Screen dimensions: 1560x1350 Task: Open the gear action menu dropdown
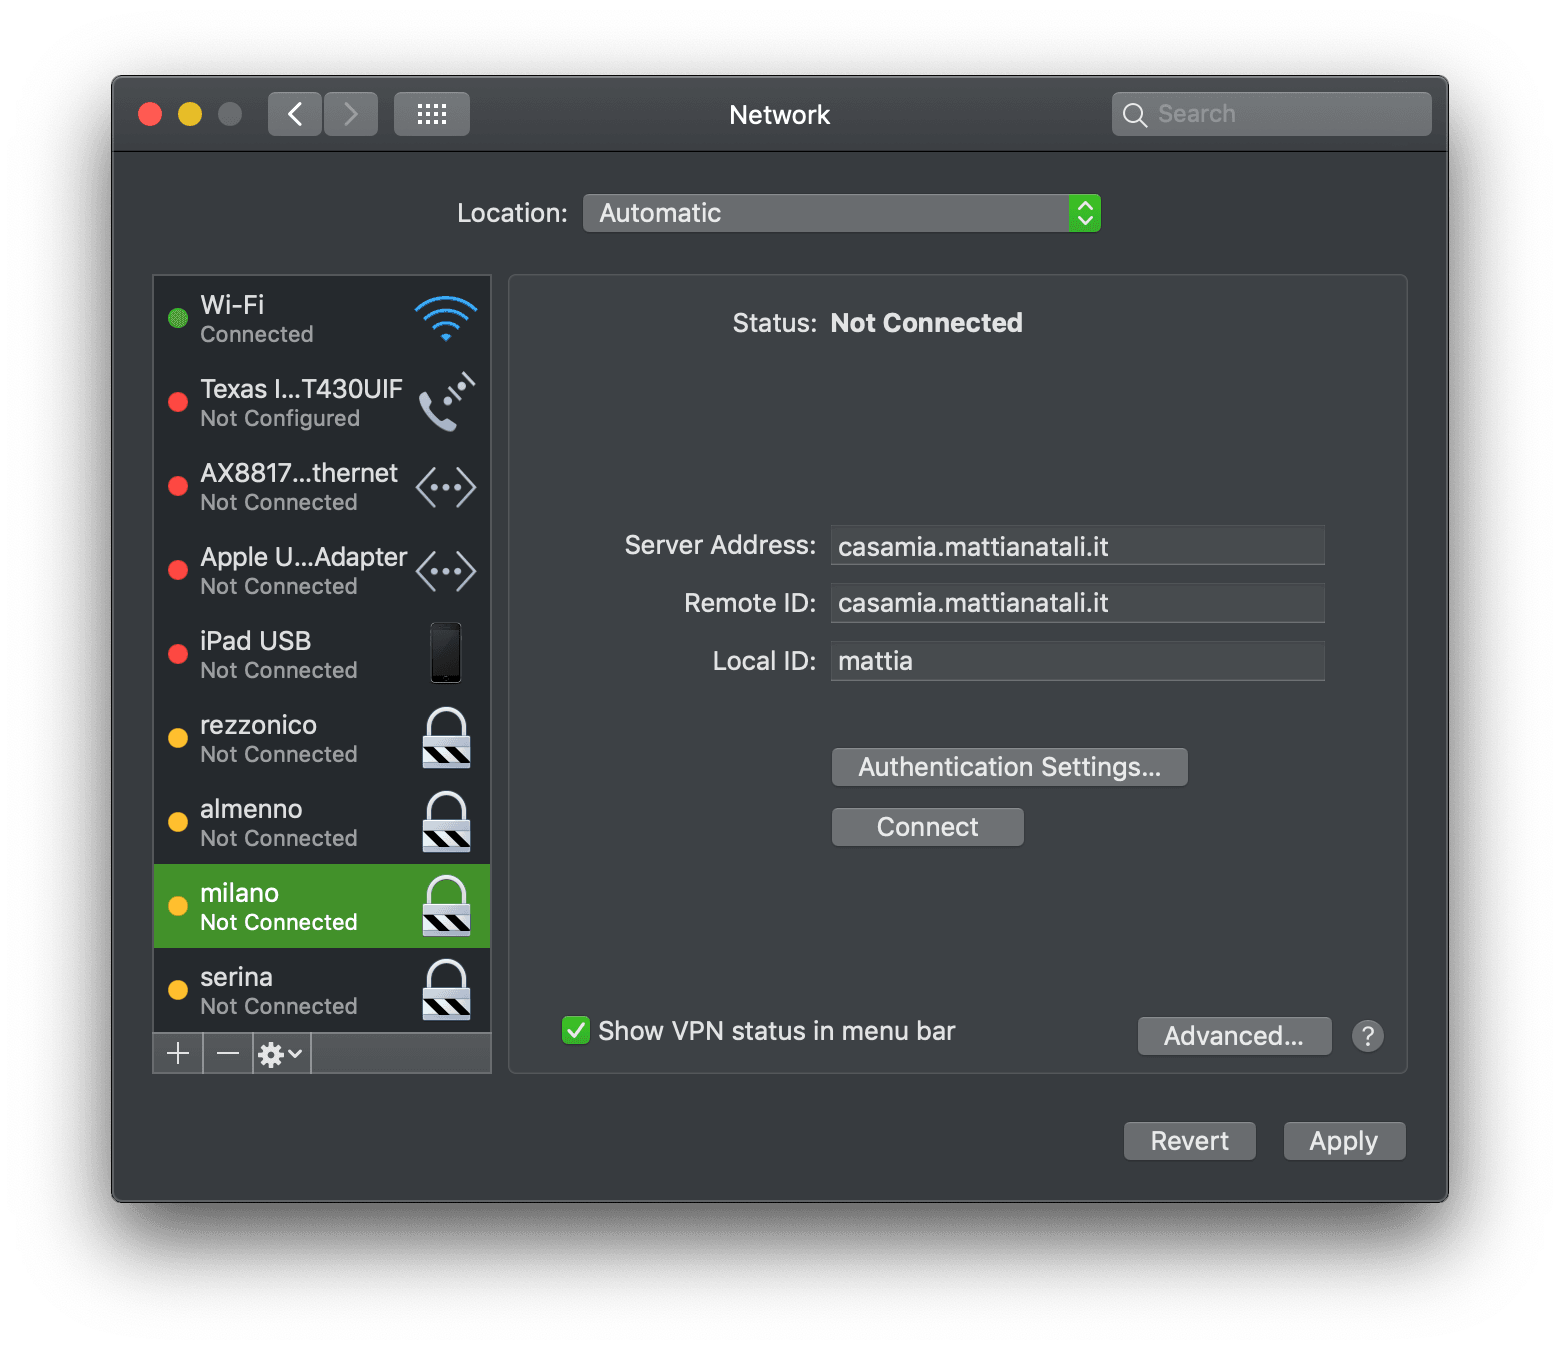click(281, 1053)
